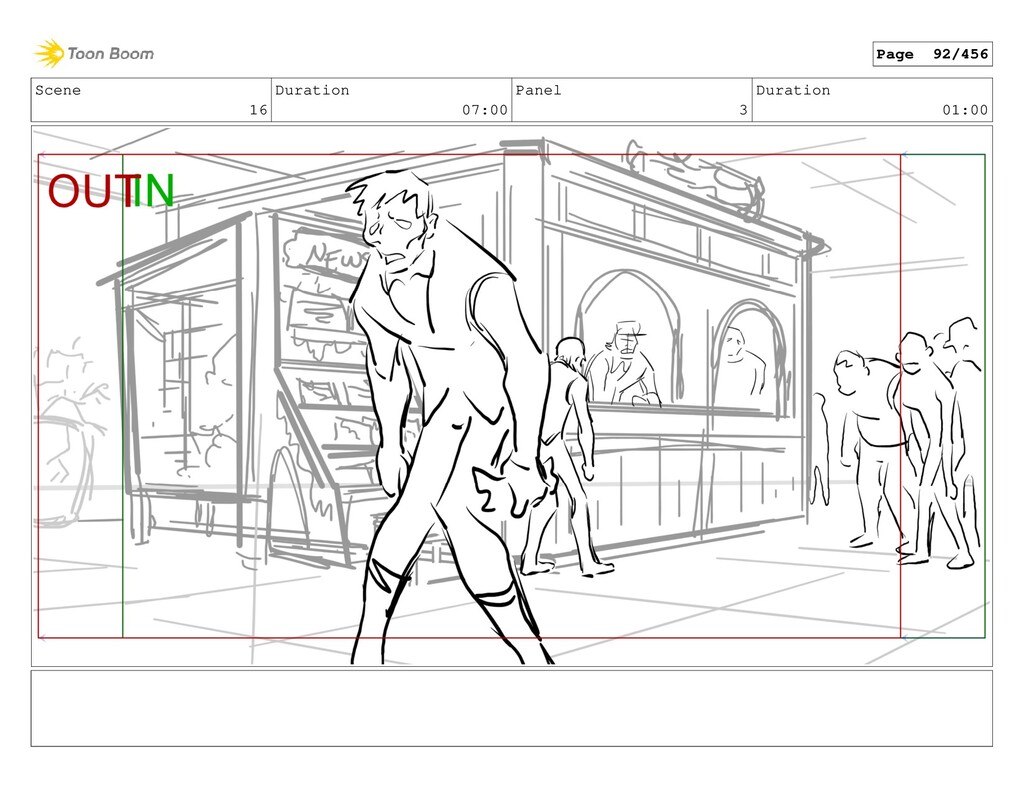
Task: Select the Page 92/456 box
Action: pyautogui.click(x=932, y=54)
